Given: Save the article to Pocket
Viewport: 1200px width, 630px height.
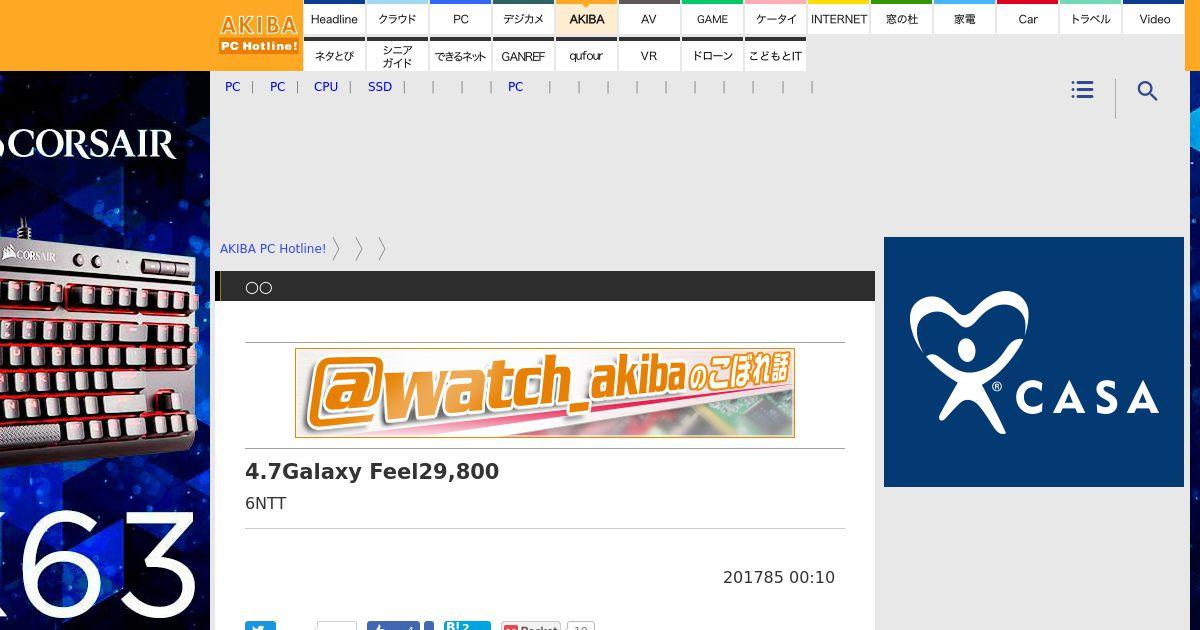Looking at the screenshot, I should tap(530, 626).
